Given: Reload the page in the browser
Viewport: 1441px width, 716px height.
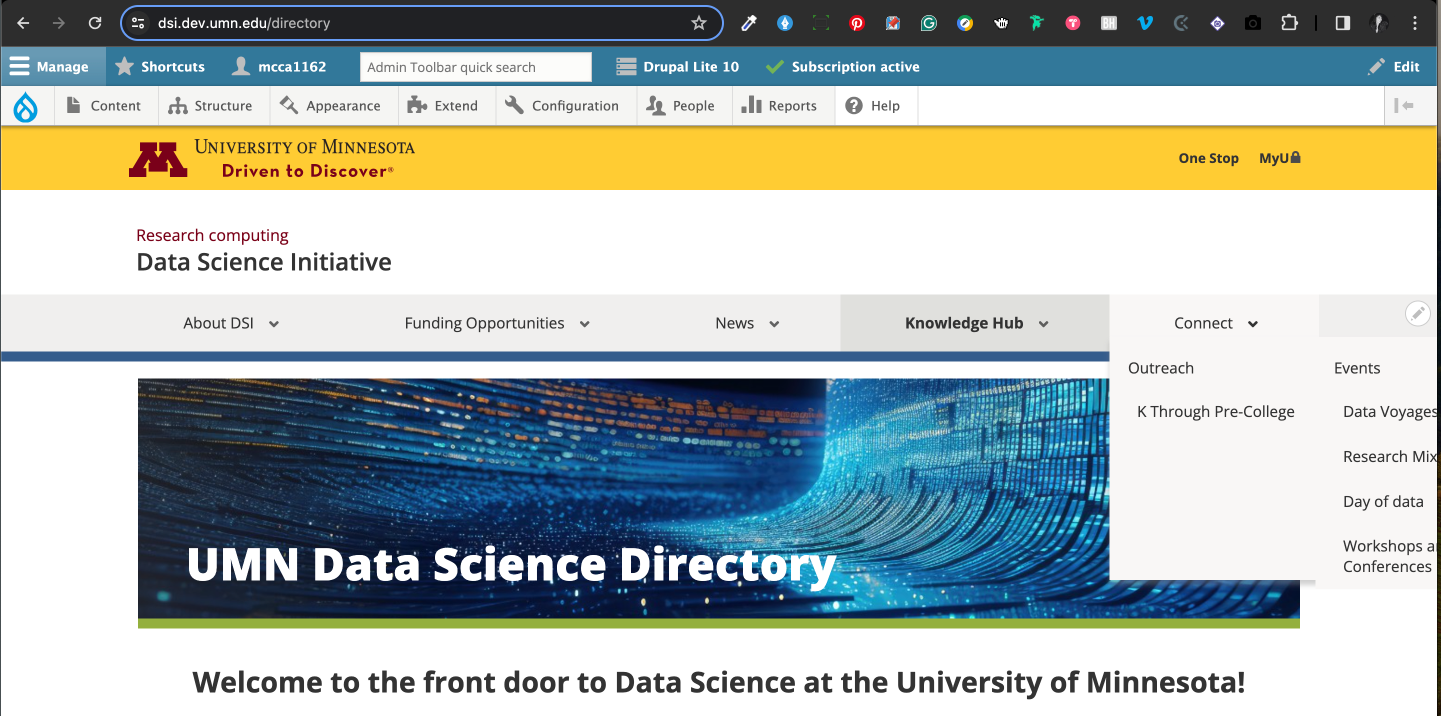Looking at the screenshot, I should 95,23.
